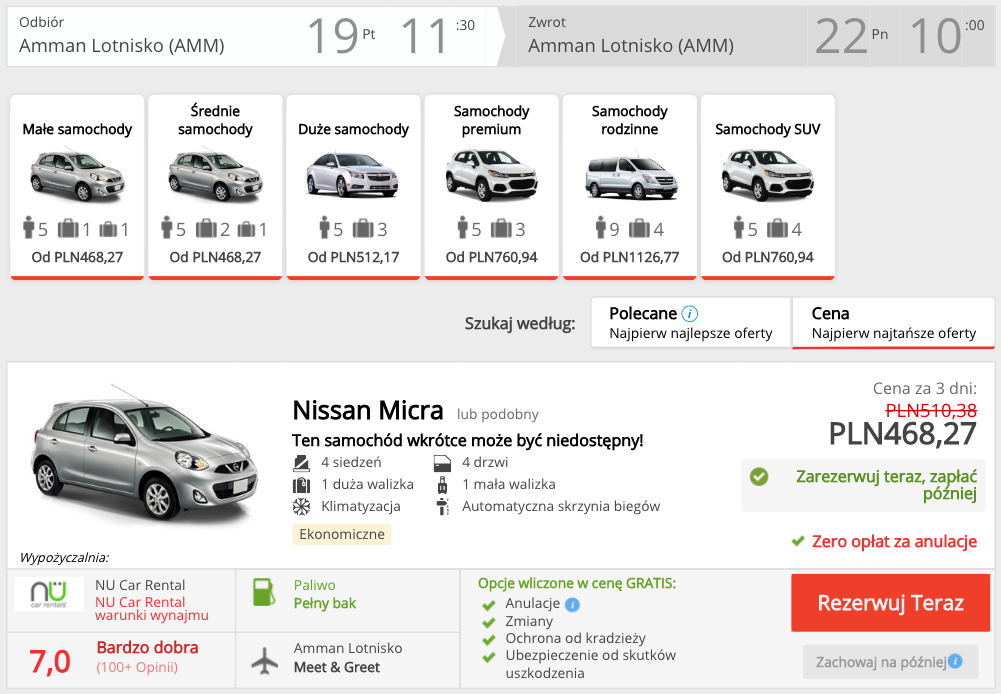Open the Polecane info icon
This screenshot has height=694, width=1001.
(689, 313)
